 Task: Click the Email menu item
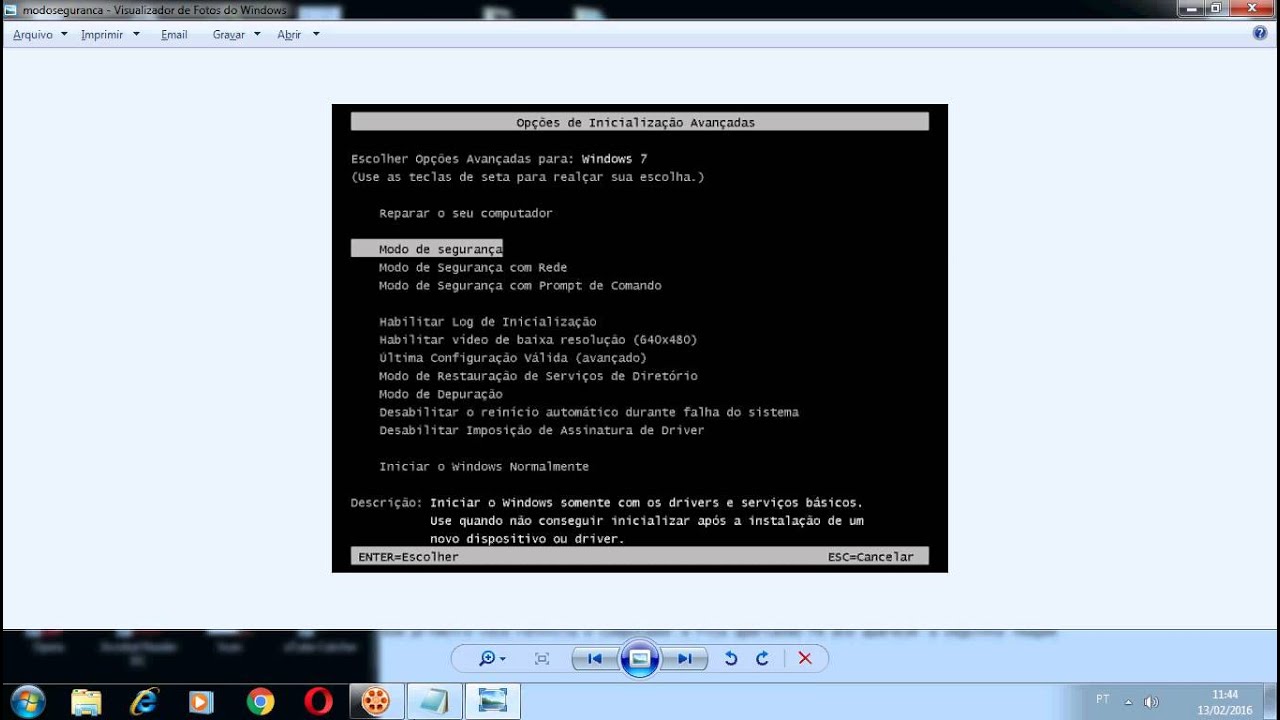click(x=174, y=34)
